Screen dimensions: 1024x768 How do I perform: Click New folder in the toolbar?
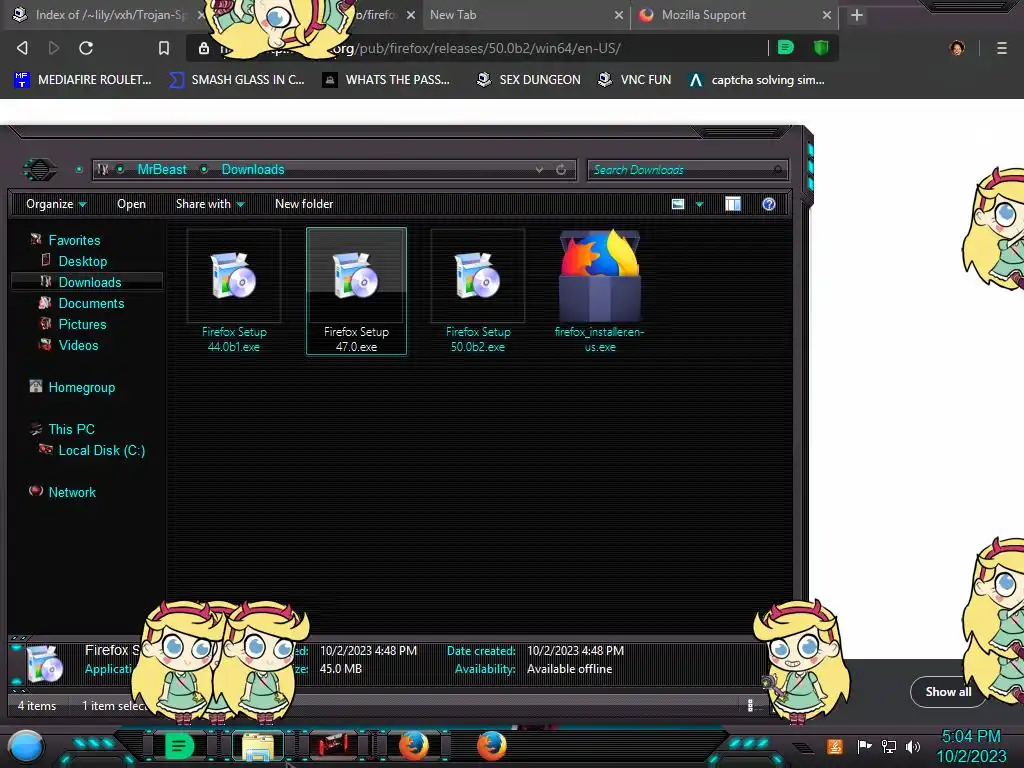[304, 204]
